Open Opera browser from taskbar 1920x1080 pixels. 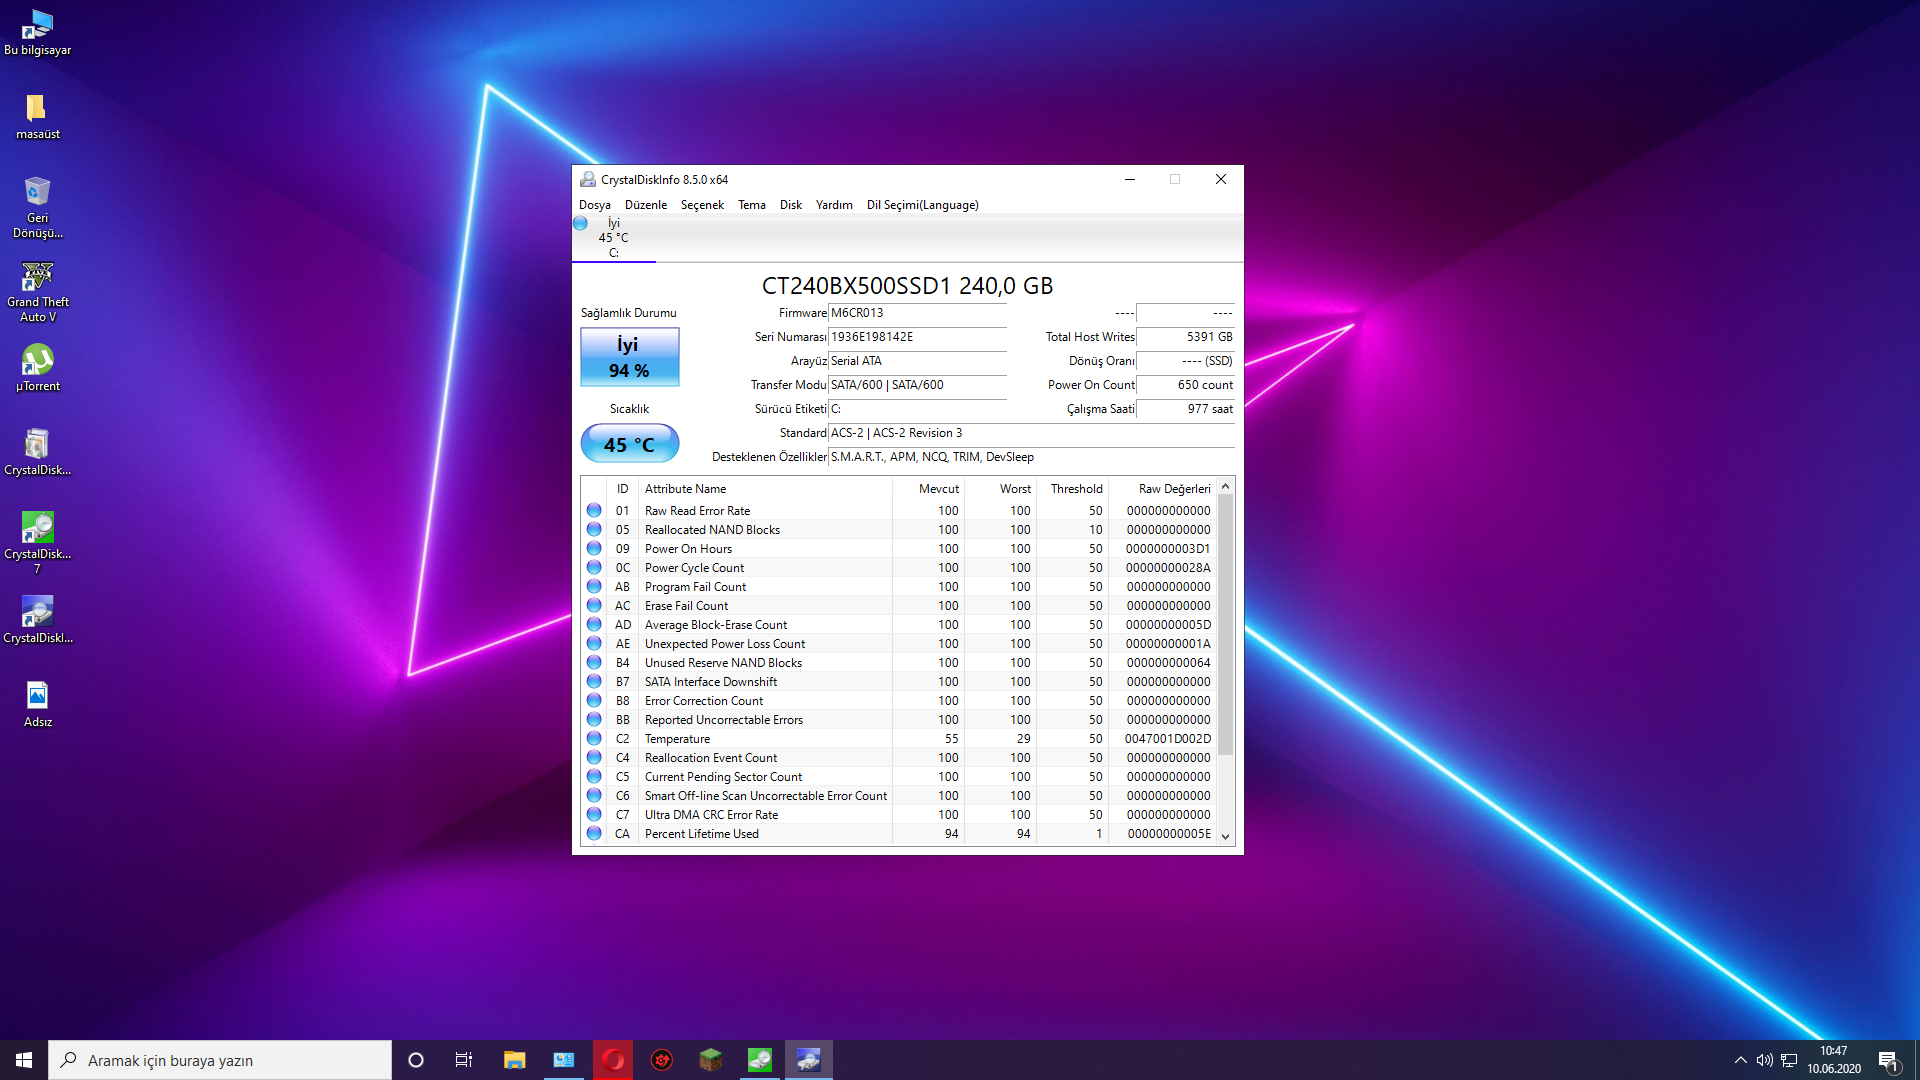tap(613, 1060)
